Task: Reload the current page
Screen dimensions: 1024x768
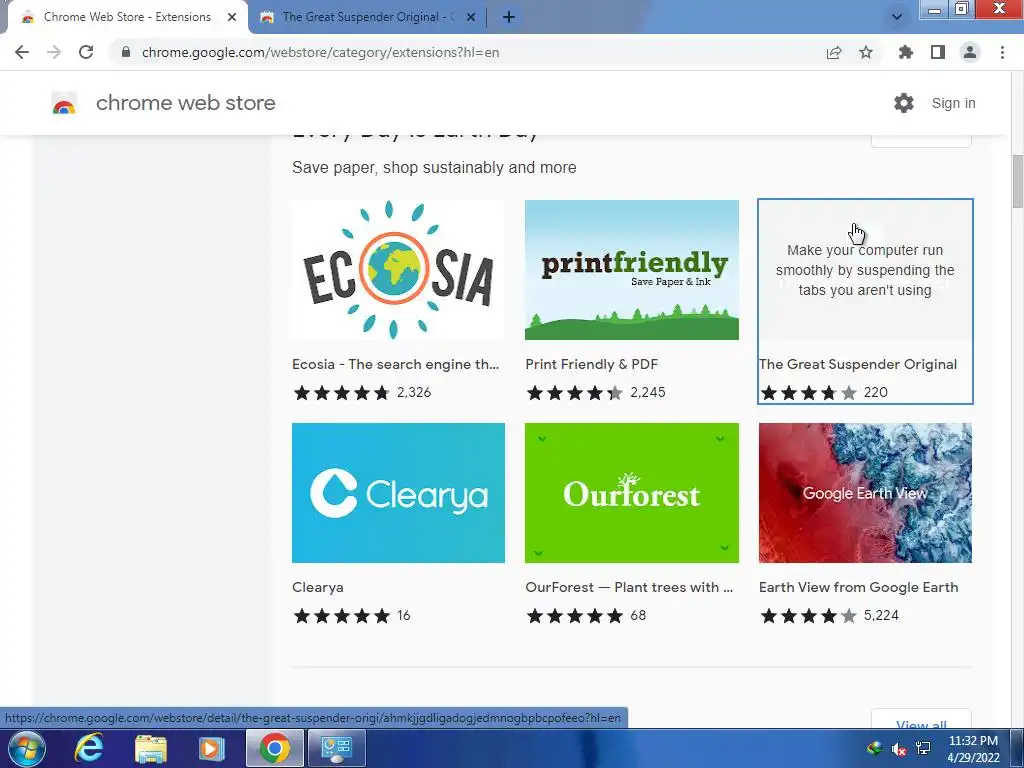Action: (x=86, y=52)
